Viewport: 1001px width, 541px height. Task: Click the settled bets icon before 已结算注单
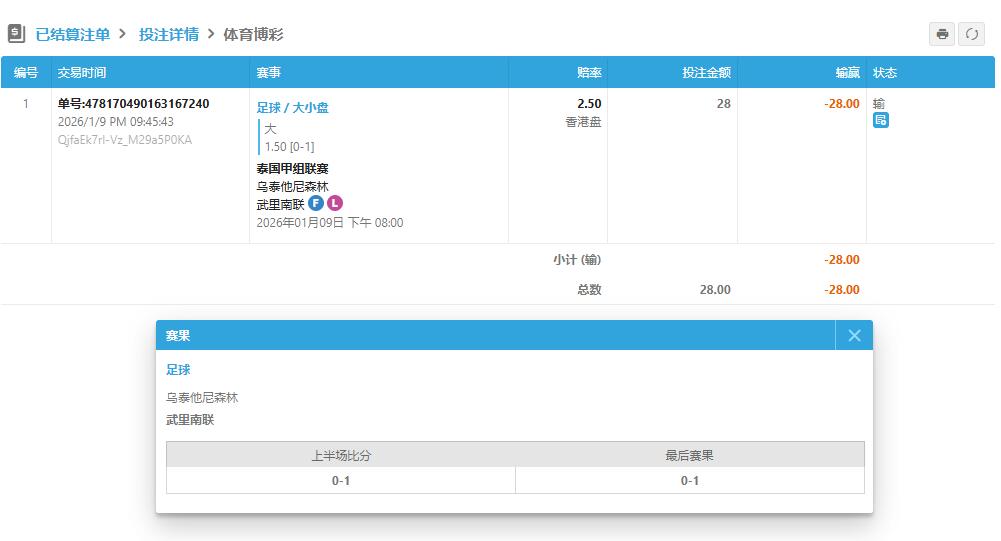pos(16,34)
